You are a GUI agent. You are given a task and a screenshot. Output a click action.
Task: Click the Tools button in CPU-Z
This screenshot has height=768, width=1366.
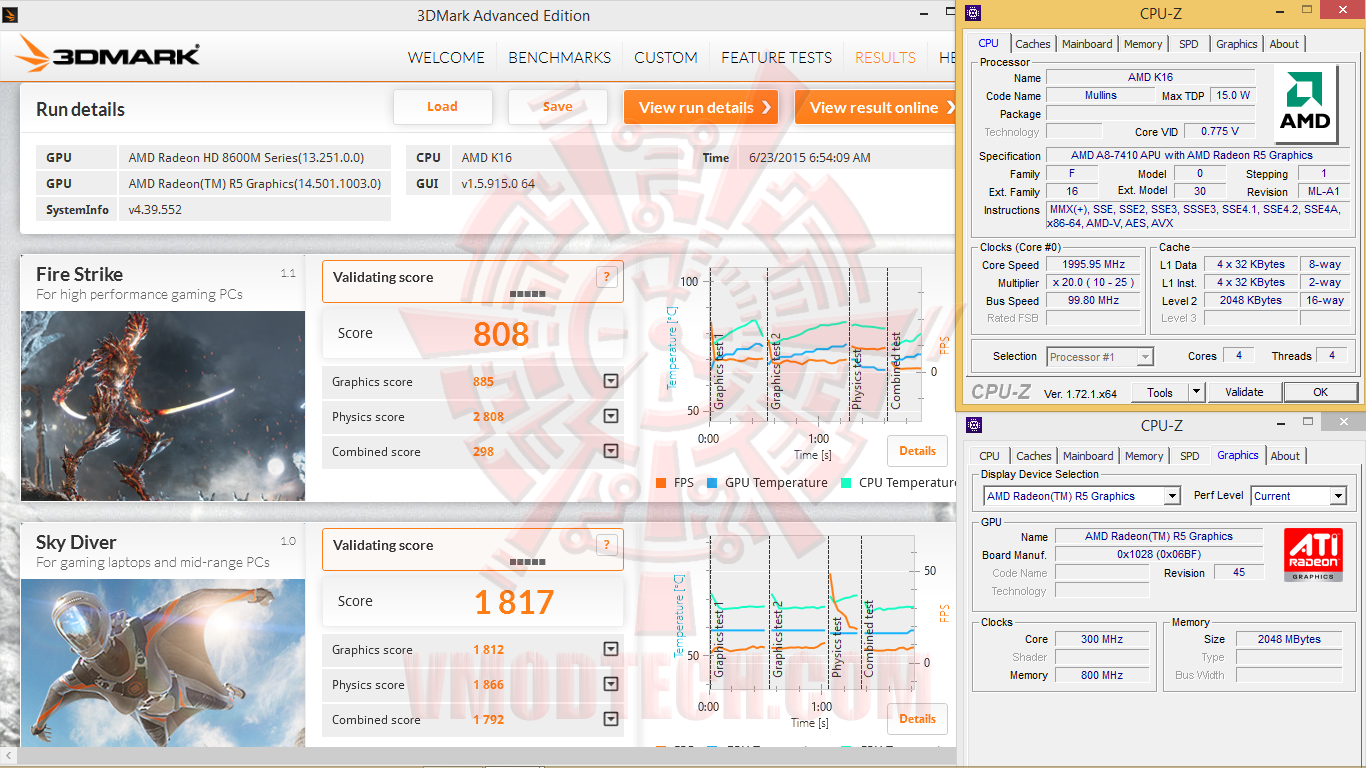coord(1160,392)
